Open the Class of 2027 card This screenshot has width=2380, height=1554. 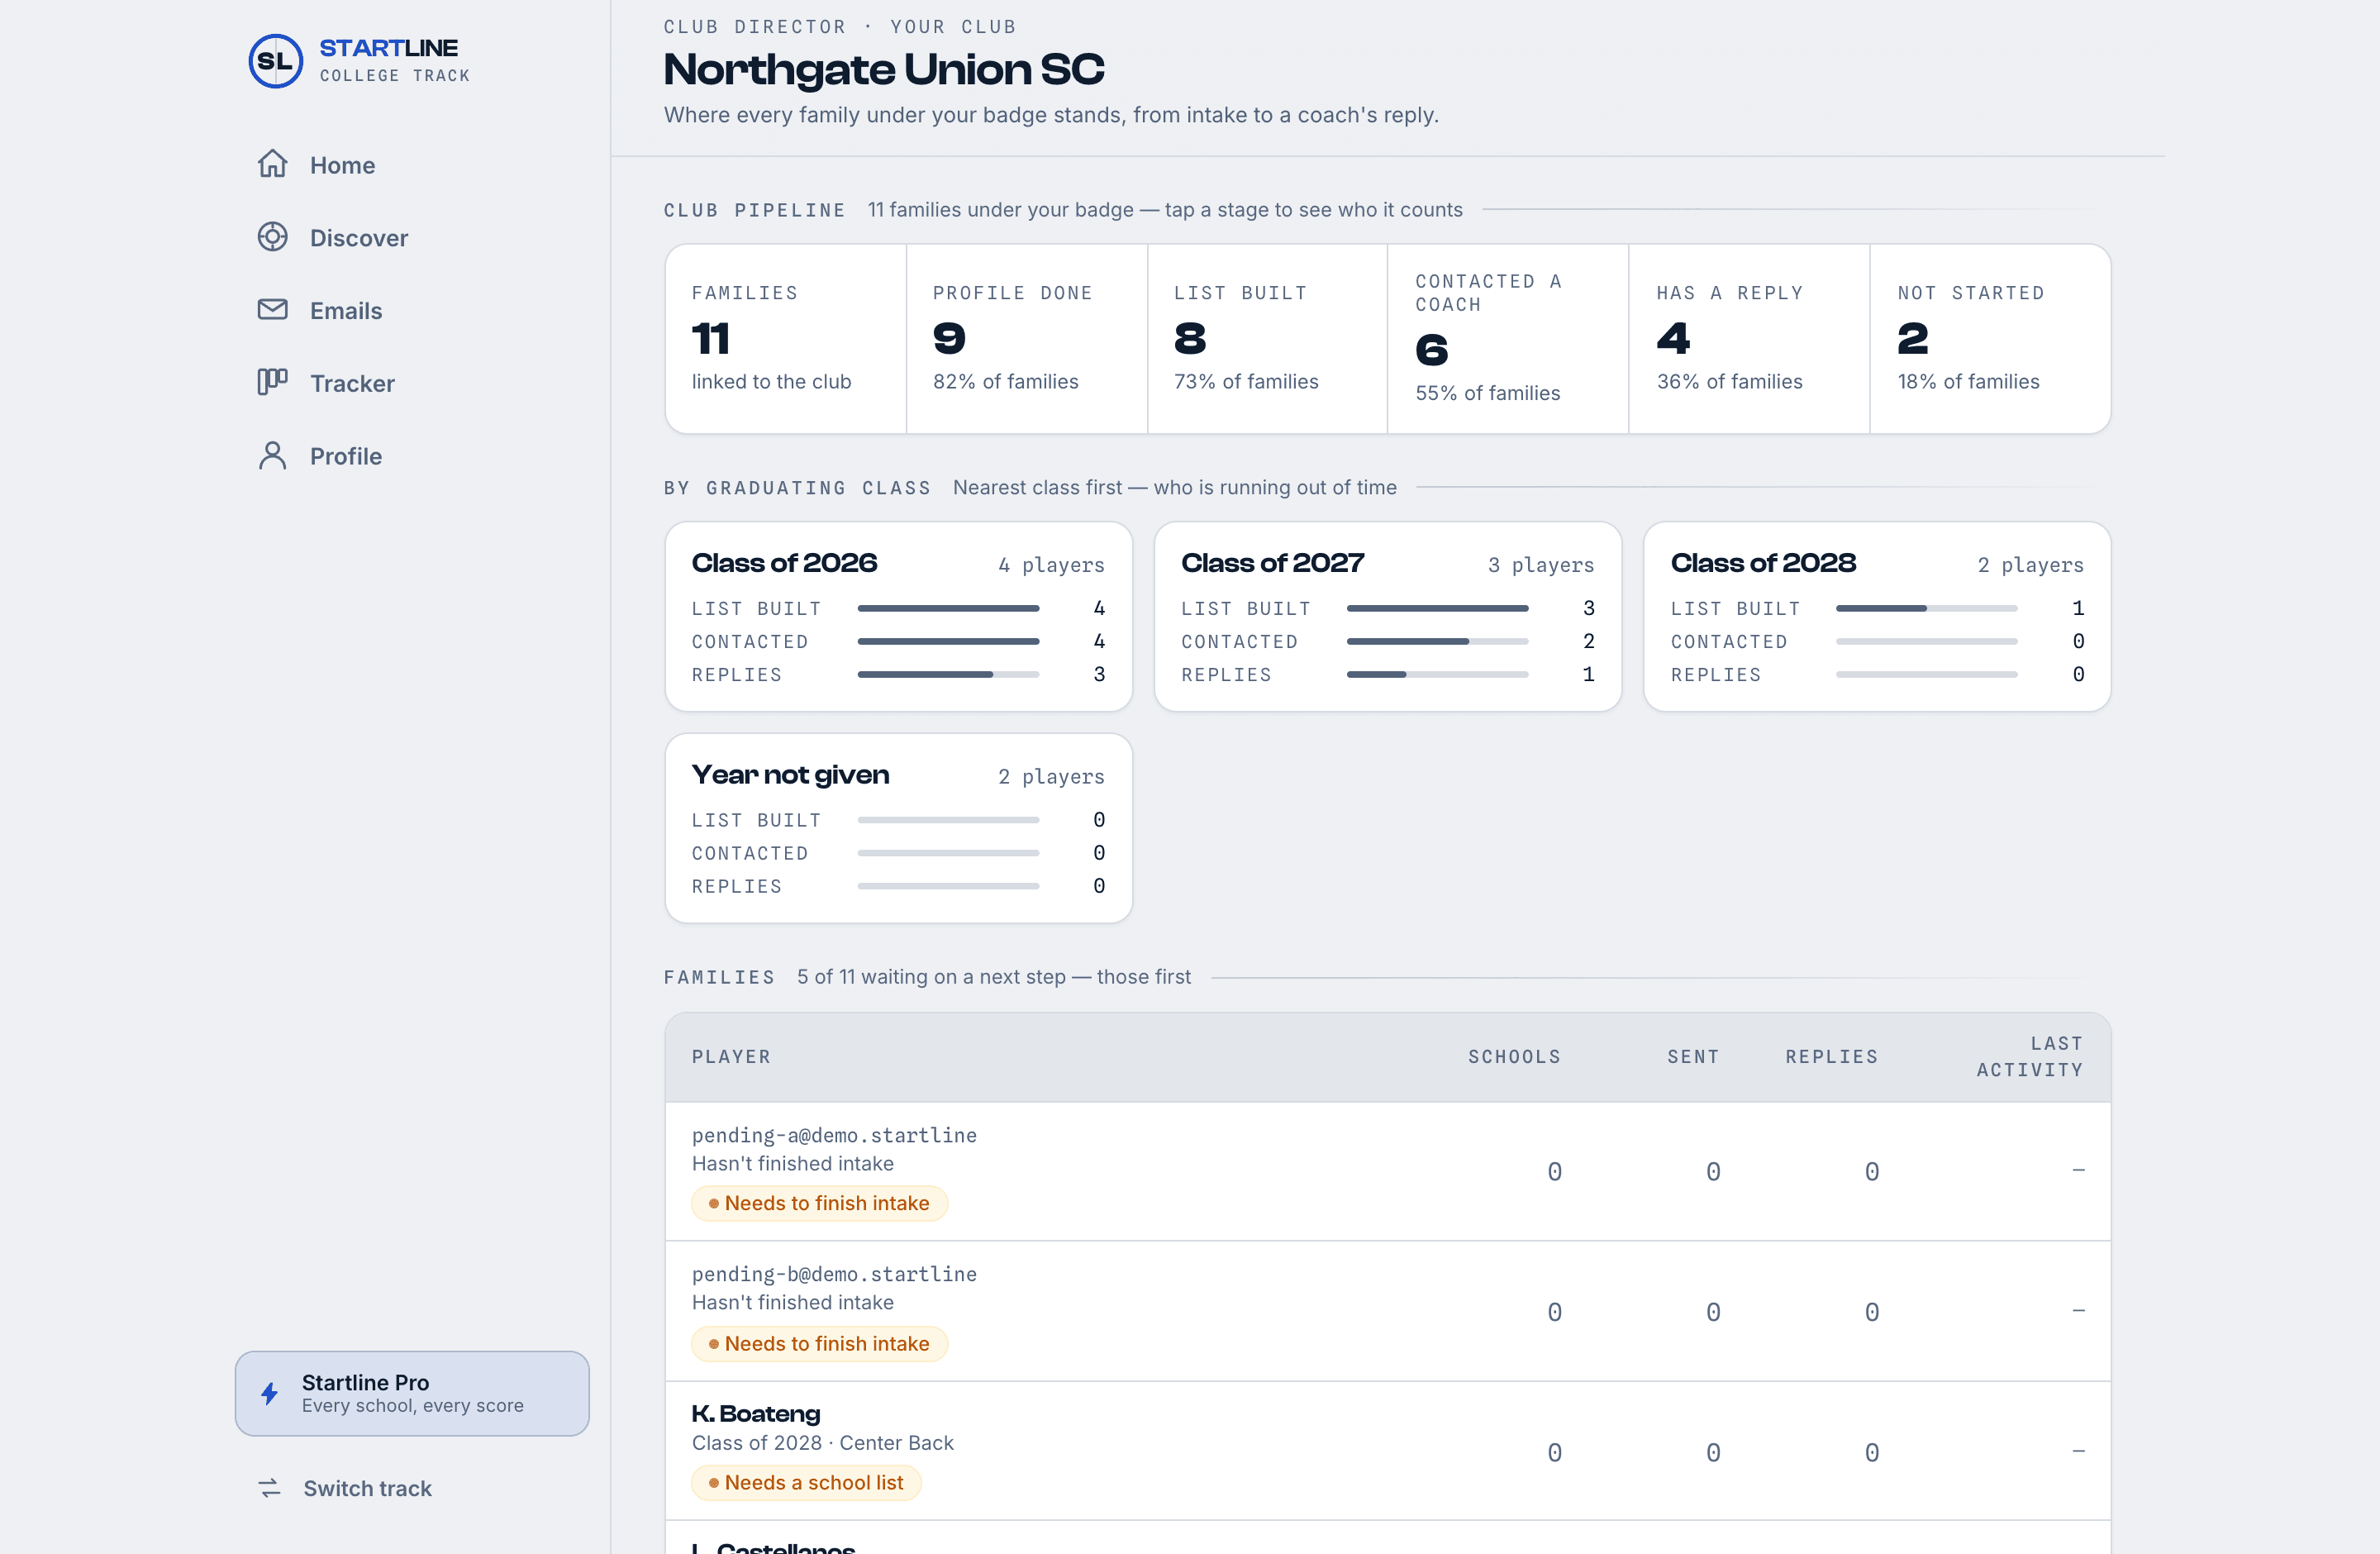coord(1388,617)
